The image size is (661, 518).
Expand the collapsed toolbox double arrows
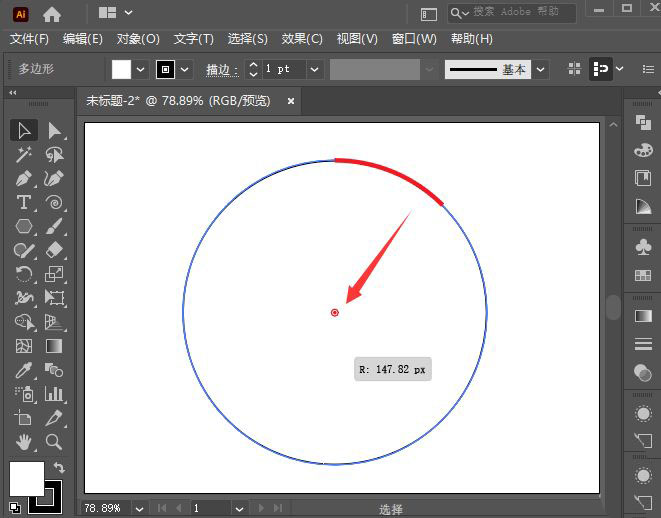[13, 93]
